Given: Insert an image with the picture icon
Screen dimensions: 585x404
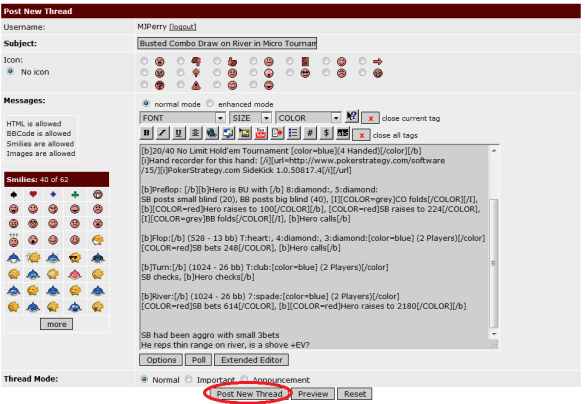Looking at the screenshot, I should pos(244,133).
